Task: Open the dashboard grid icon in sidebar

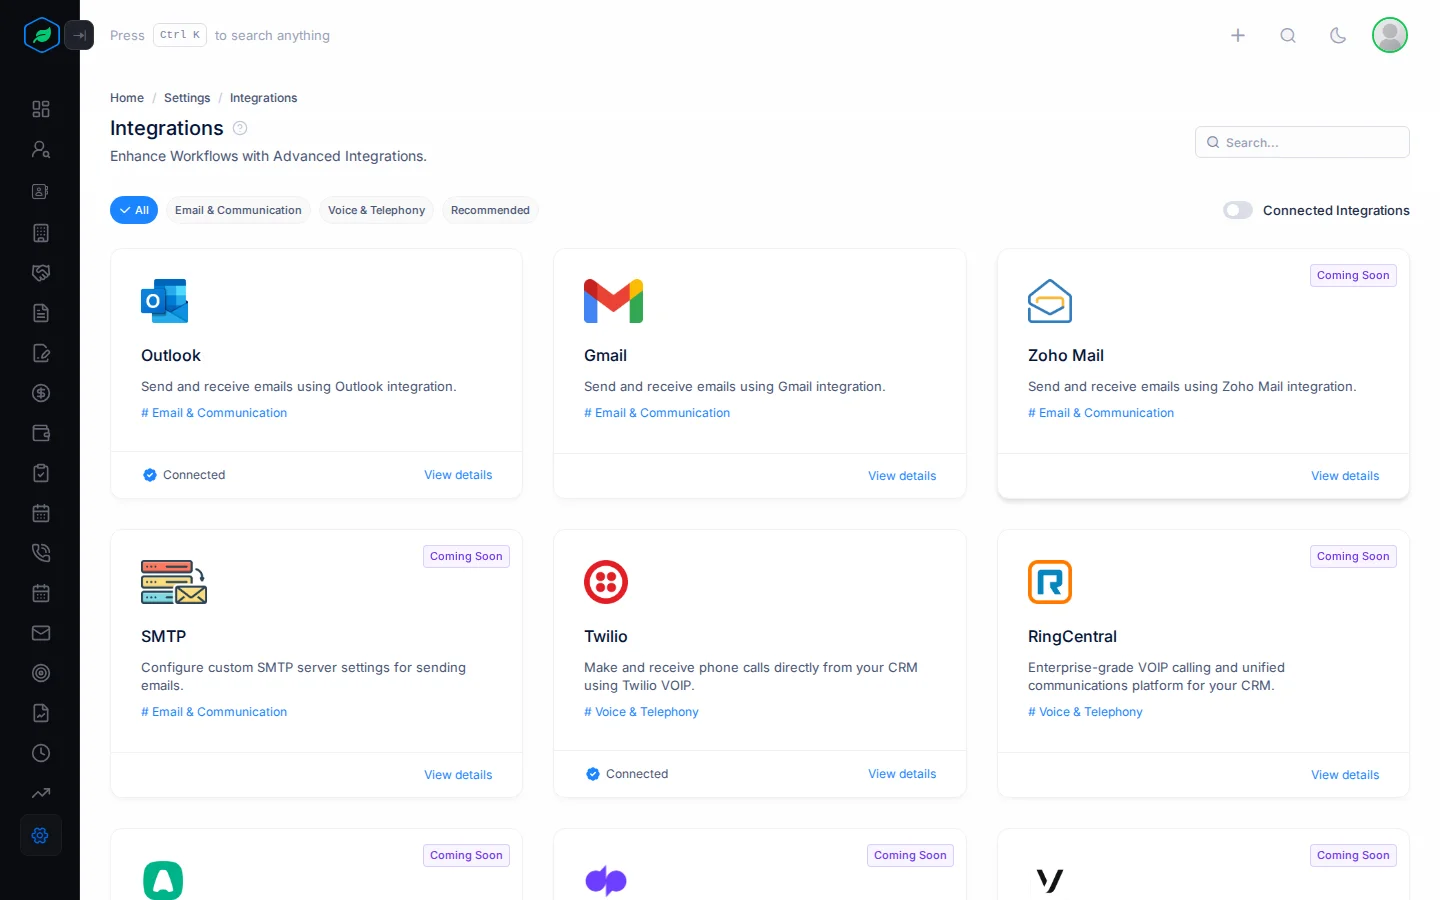Action: click(41, 109)
